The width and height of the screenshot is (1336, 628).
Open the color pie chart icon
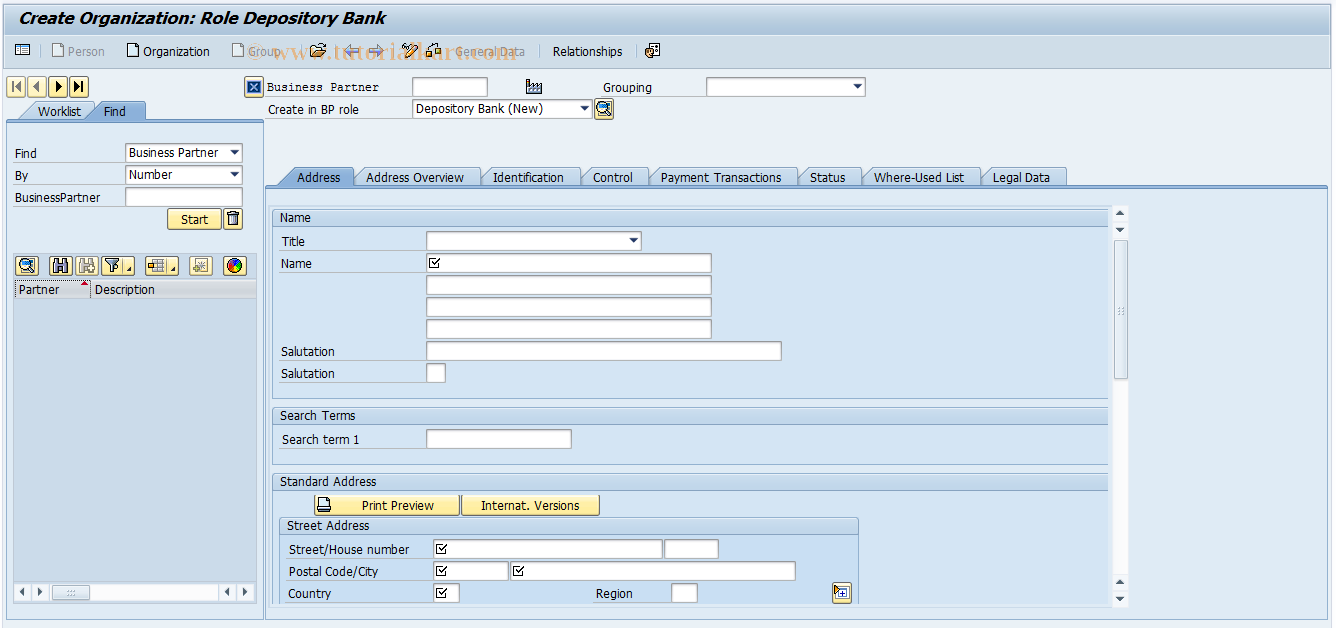pos(234,266)
